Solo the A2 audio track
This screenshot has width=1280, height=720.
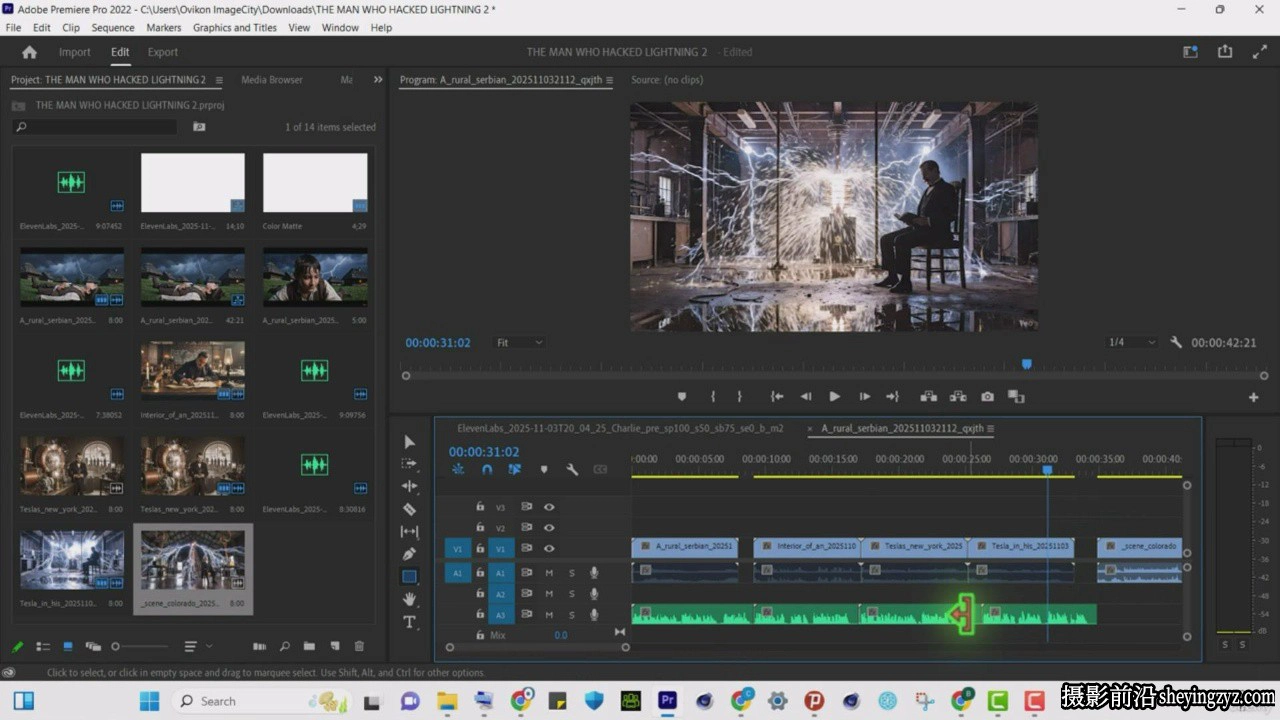coord(572,594)
